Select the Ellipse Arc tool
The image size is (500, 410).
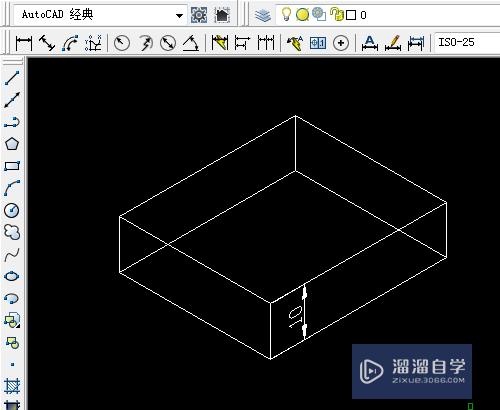pyautogui.click(x=12, y=298)
